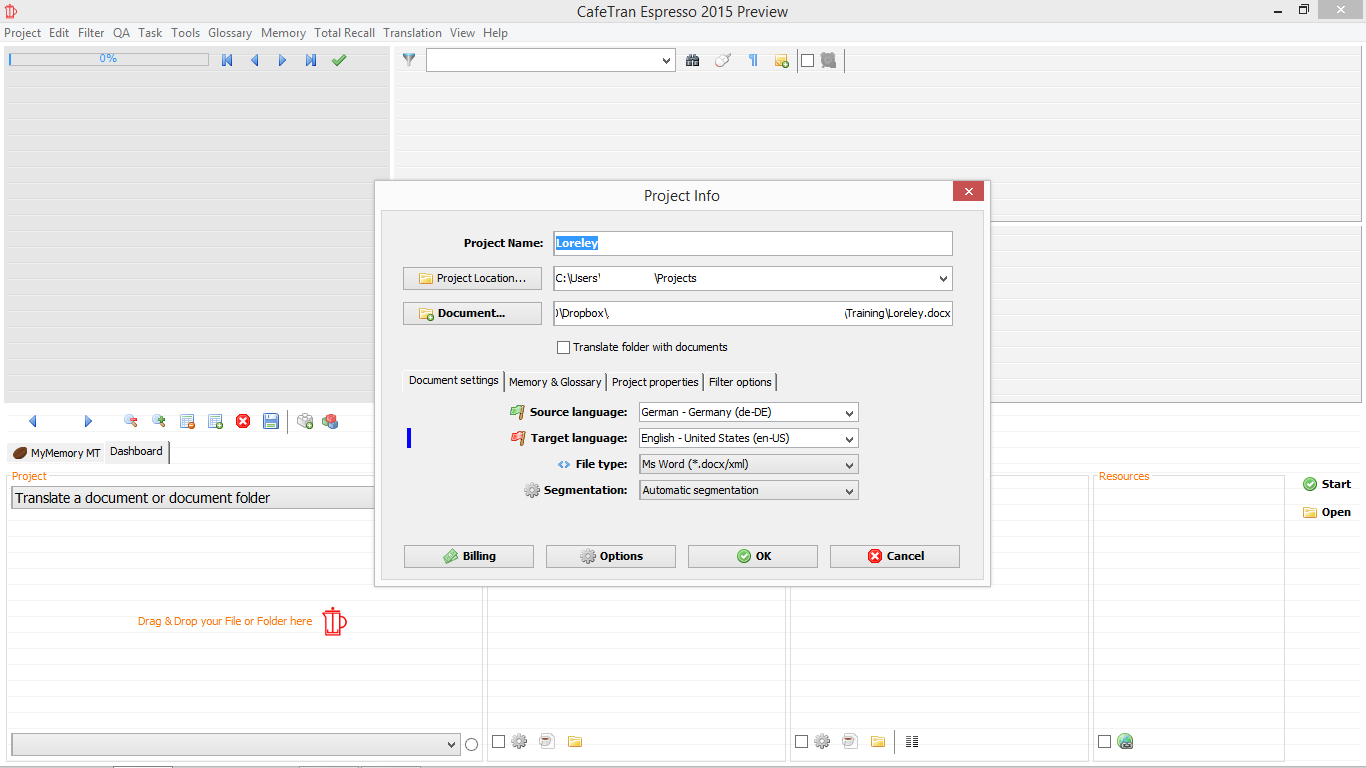Click the blue floppy disk save icon
Image resolution: width=1366 pixels, height=768 pixels.
[x=271, y=422]
